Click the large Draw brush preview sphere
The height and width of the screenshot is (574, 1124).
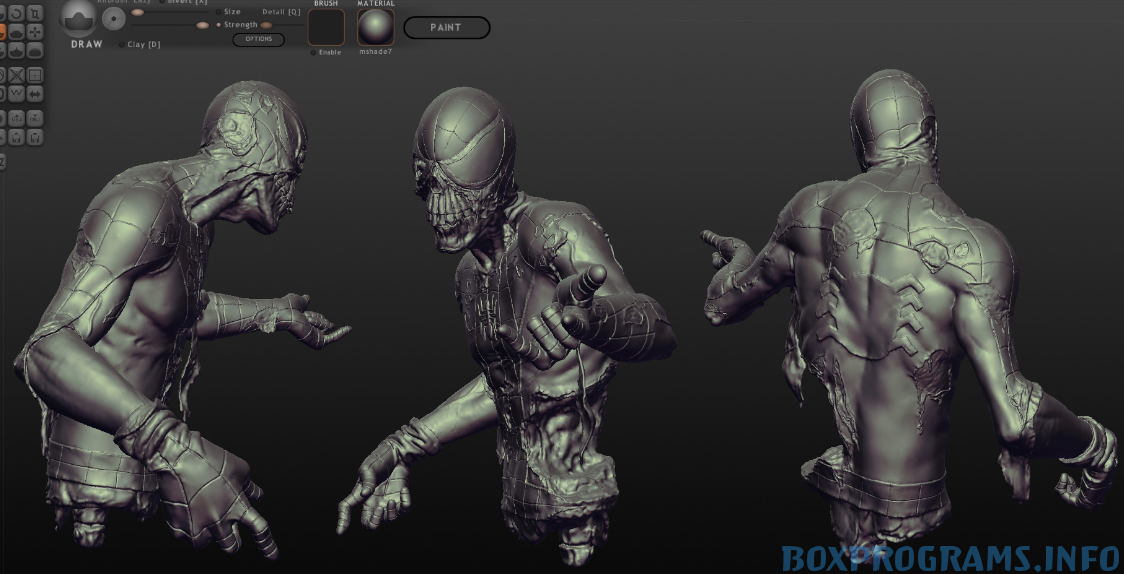coord(78,18)
